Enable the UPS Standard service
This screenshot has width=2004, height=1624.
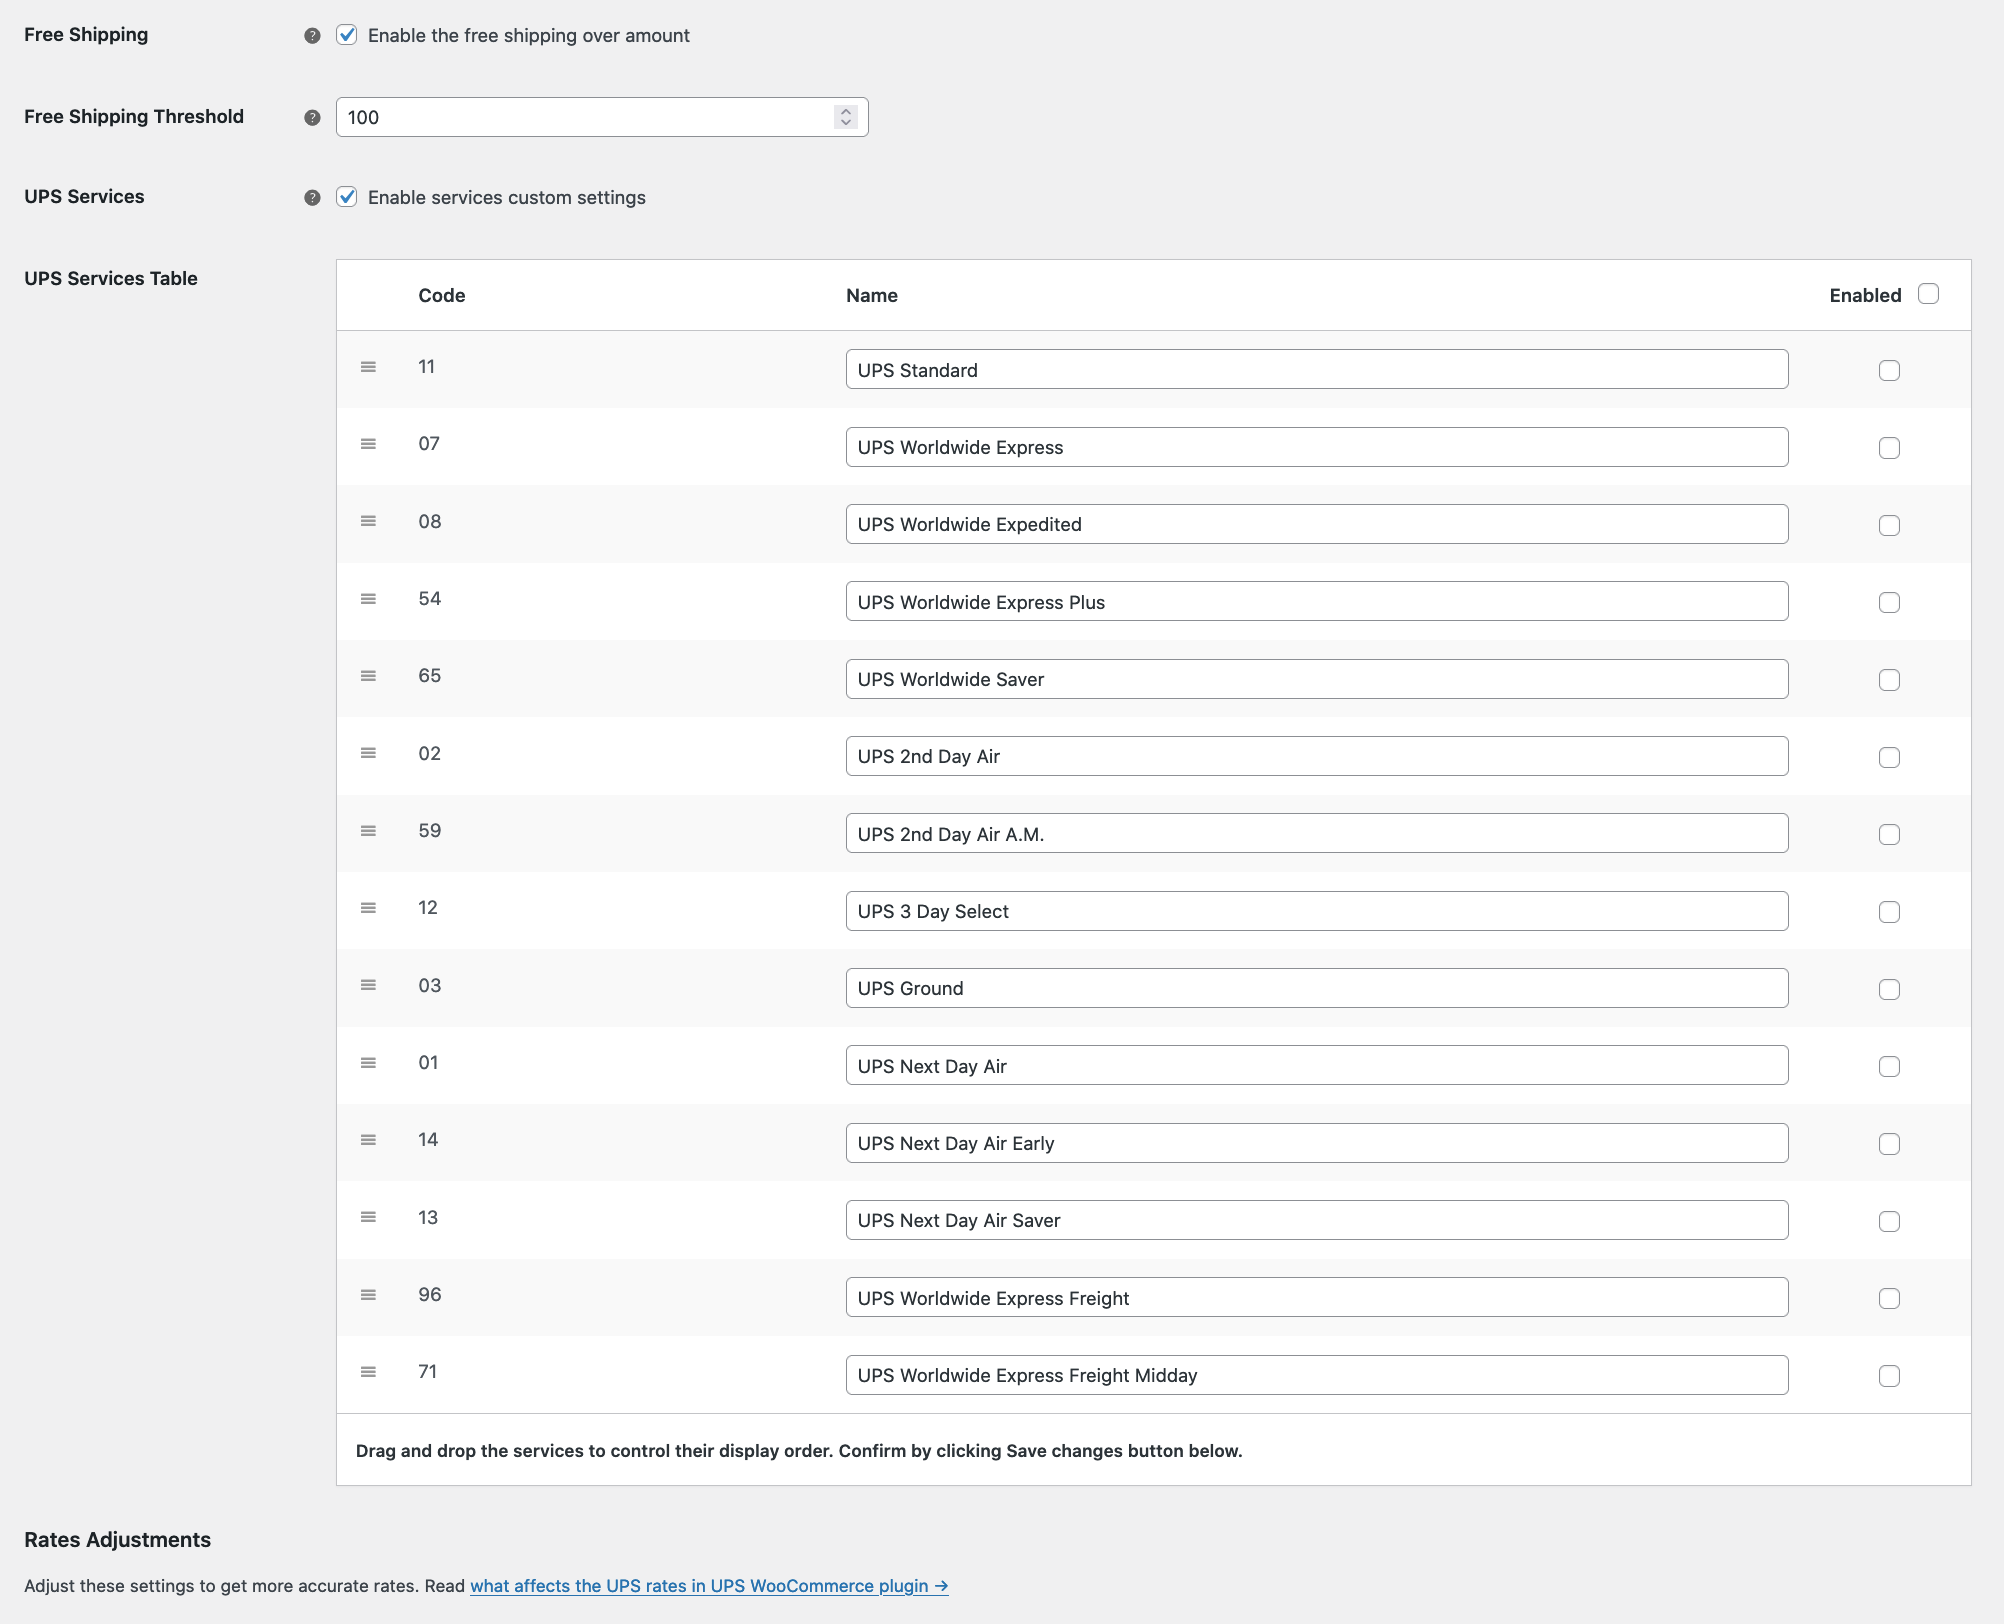tap(1889, 371)
